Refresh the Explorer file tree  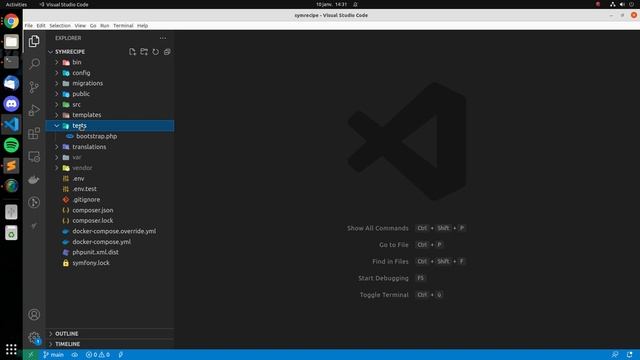156,52
